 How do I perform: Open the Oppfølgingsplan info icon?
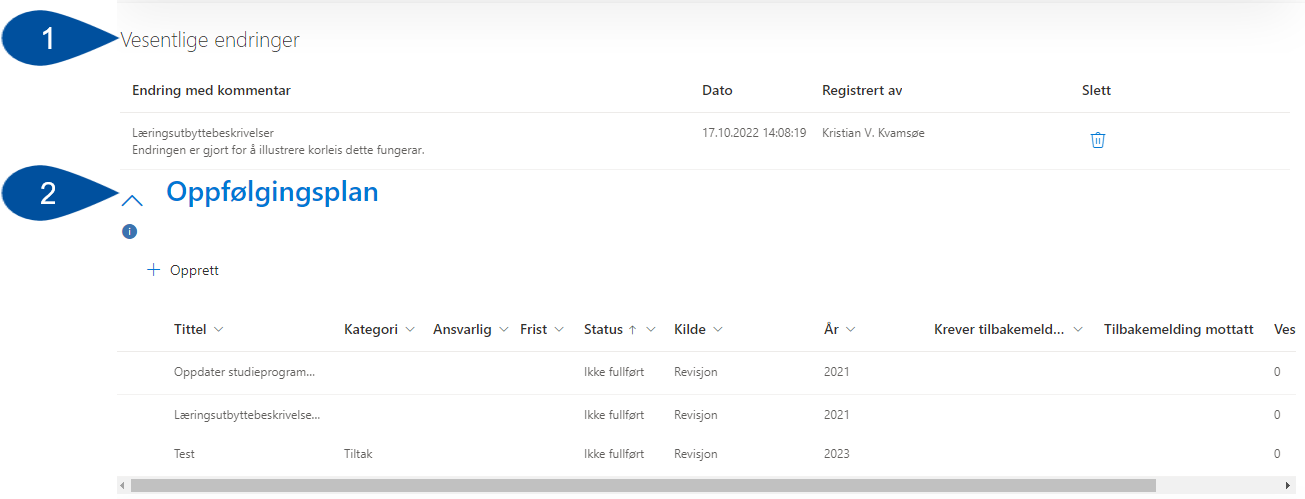tap(128, 232)
